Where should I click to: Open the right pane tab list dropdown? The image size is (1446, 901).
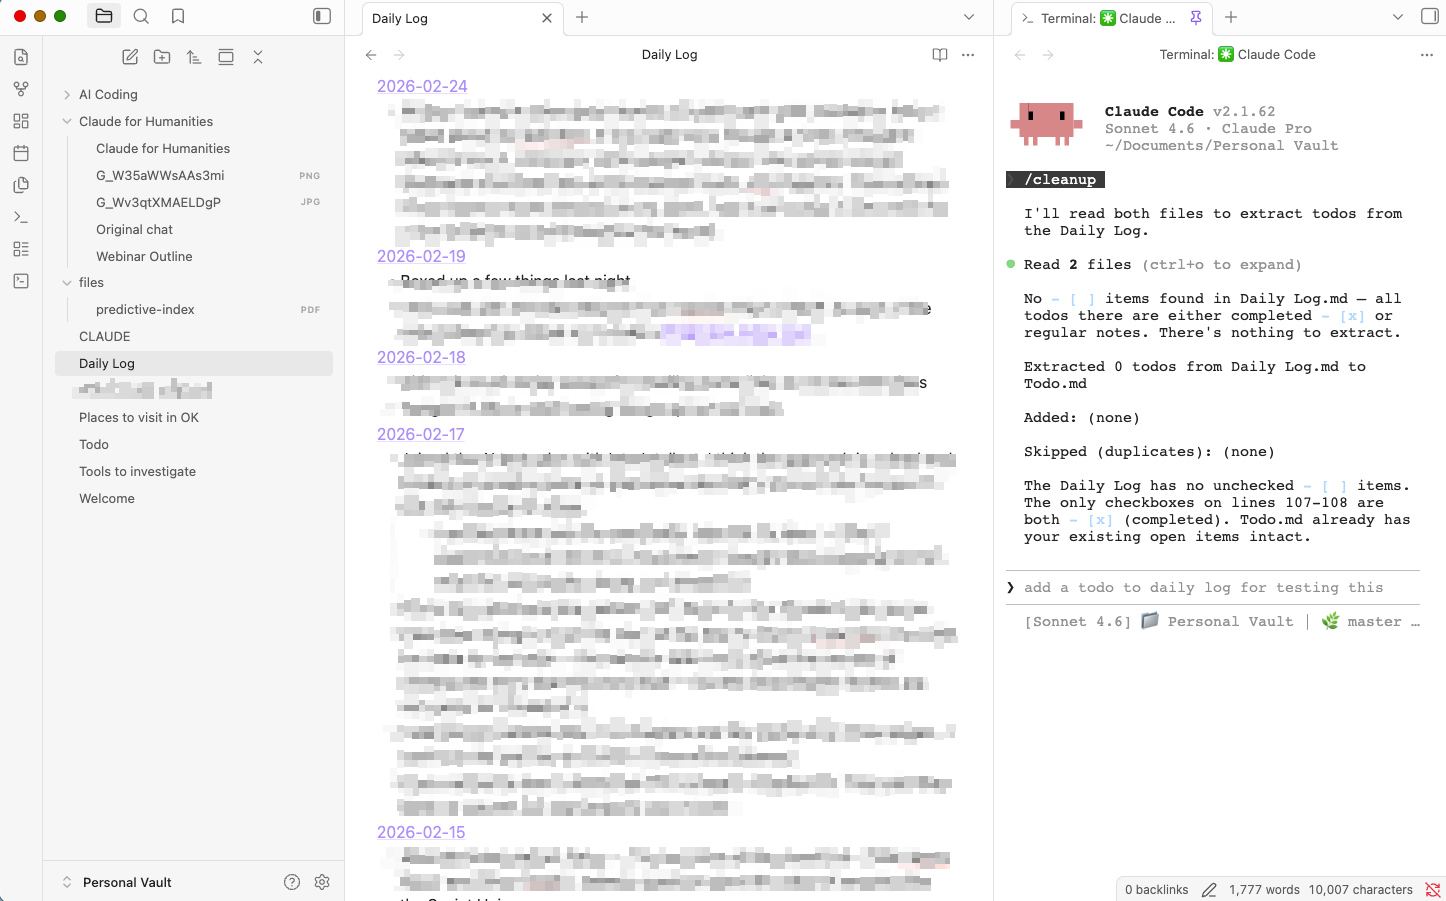coord(1398,17)
